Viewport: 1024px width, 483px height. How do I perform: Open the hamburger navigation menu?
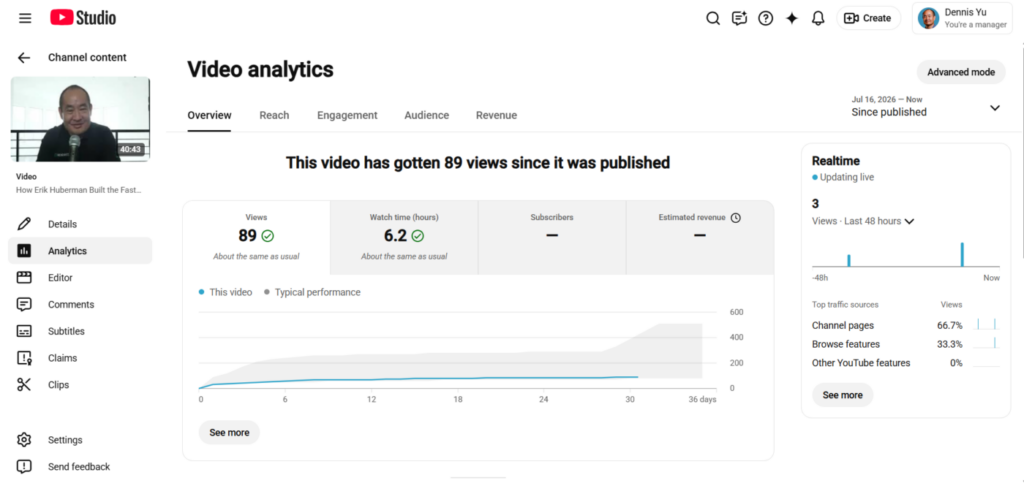tap(25, 18)
